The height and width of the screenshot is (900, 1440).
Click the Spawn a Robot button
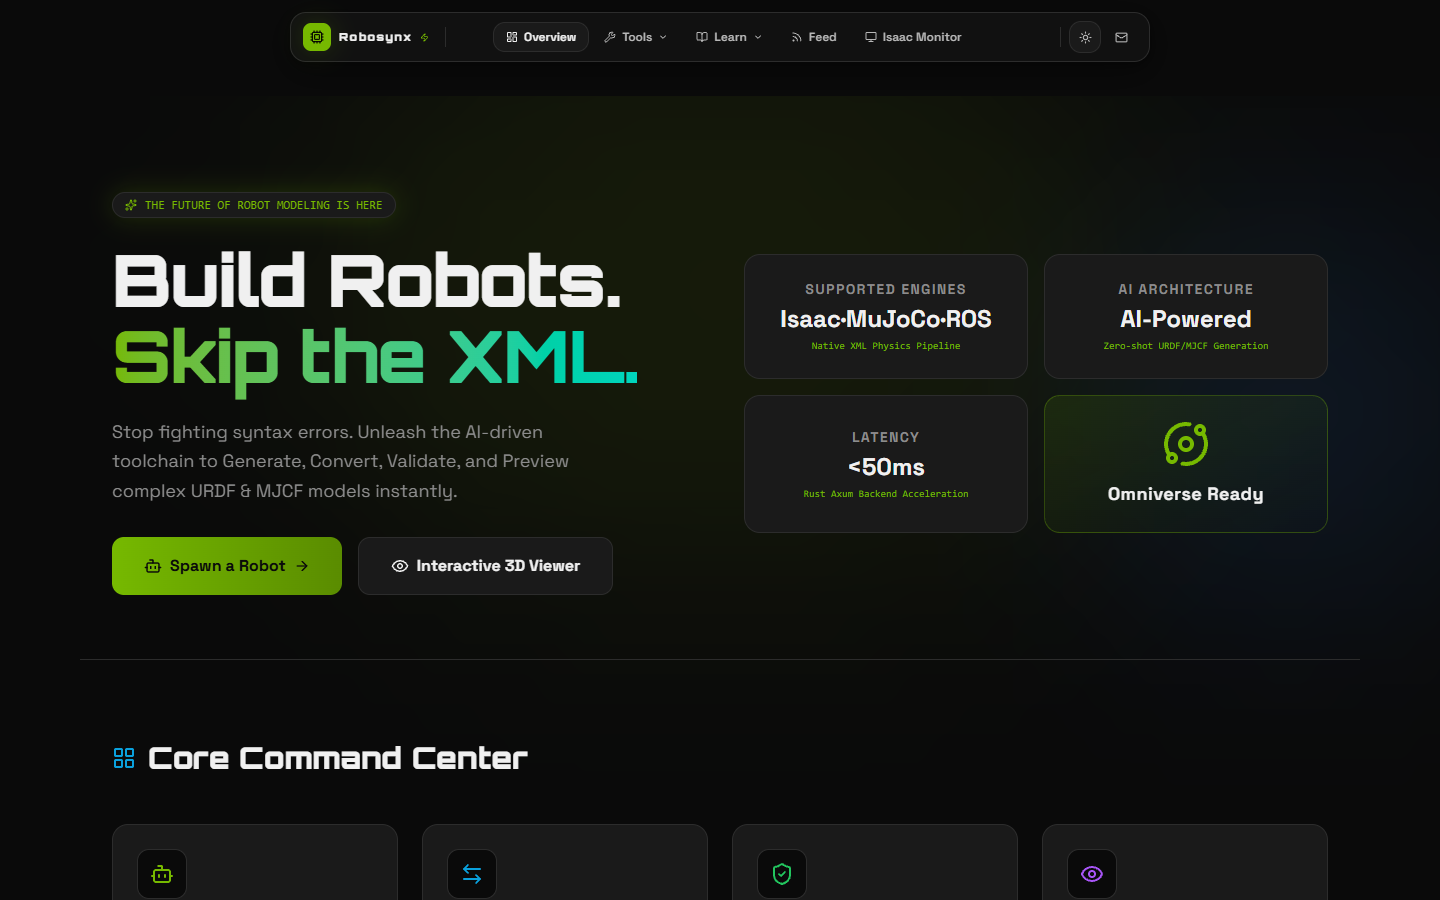click(x=227, y=565)
